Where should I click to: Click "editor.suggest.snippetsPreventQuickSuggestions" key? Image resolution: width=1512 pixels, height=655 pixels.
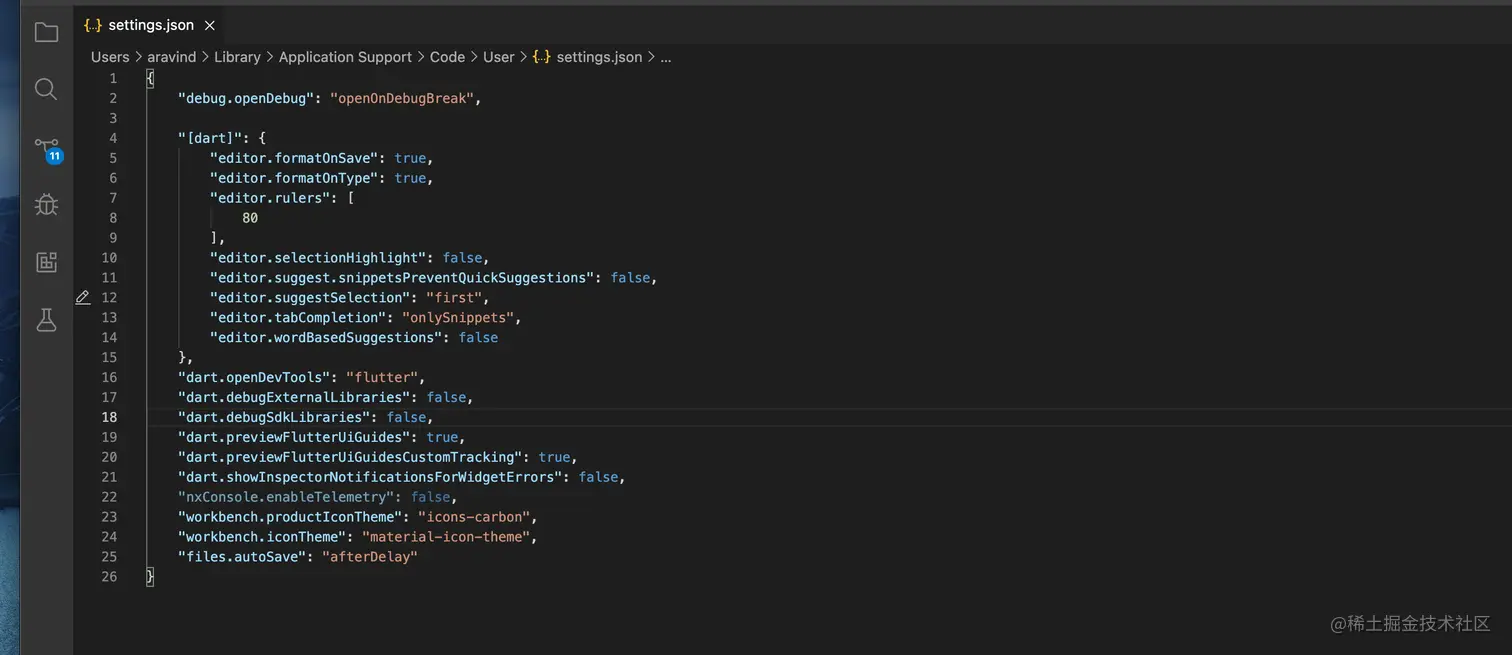tap(402, 278)
